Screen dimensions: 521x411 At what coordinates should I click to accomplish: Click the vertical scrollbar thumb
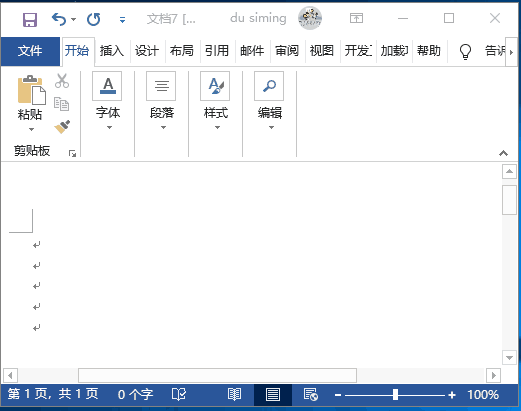(x=509, y=200)
